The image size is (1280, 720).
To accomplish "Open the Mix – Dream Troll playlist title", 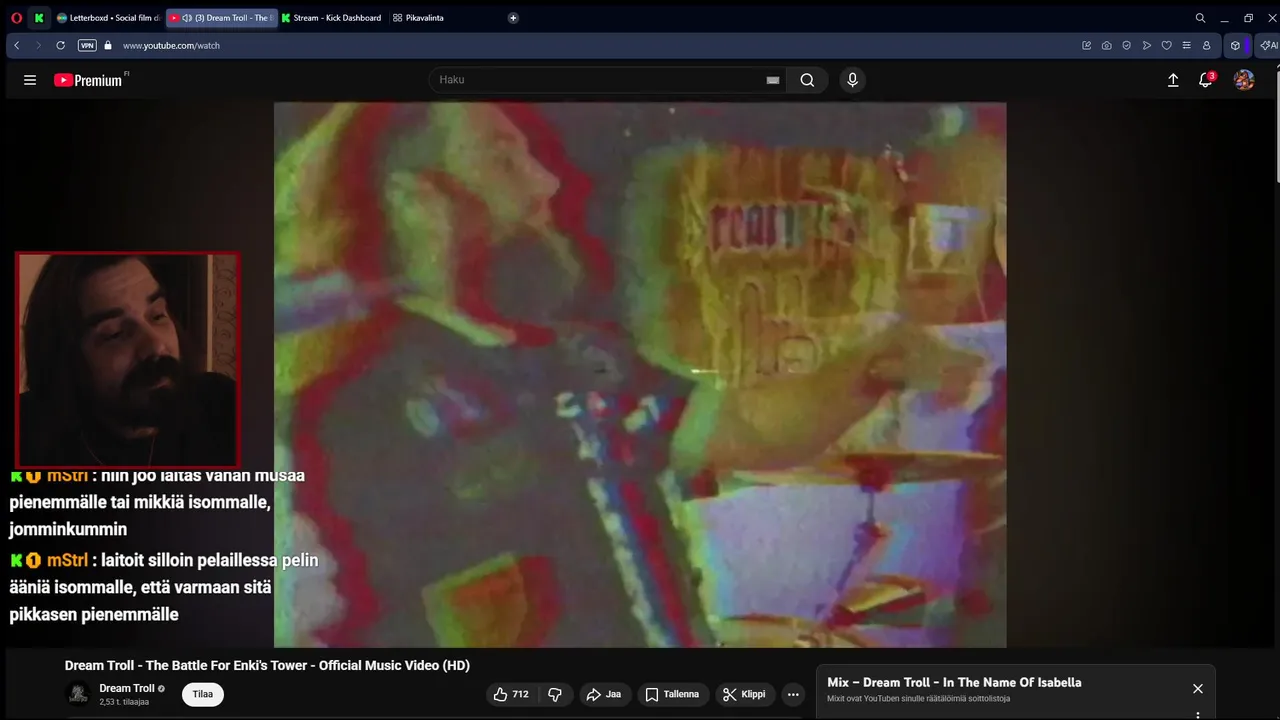I will coord(954,682).
